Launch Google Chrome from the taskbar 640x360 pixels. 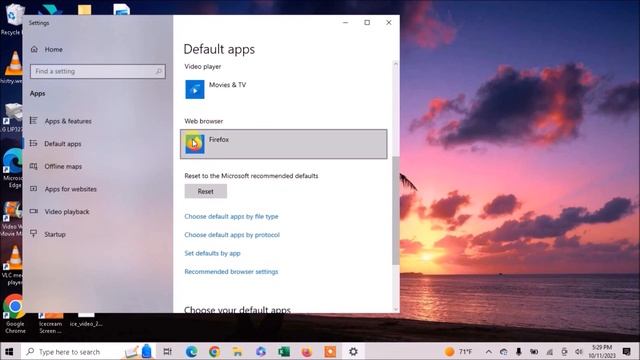pyautogui.click(x=214, y=351)
